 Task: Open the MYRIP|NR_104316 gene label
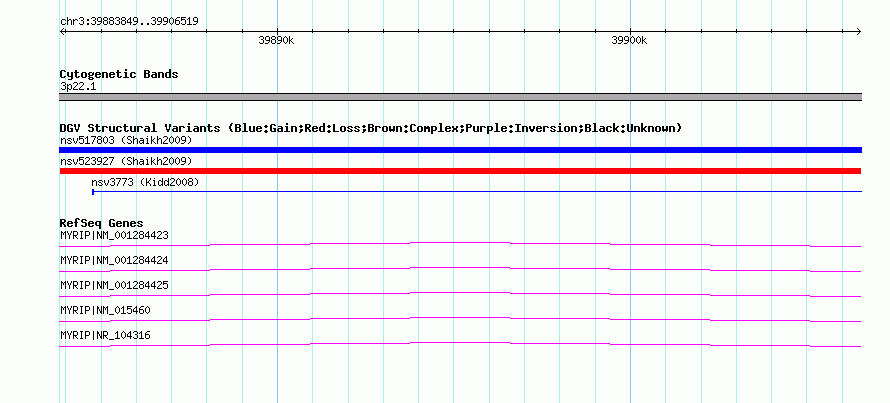coord(105,335)
